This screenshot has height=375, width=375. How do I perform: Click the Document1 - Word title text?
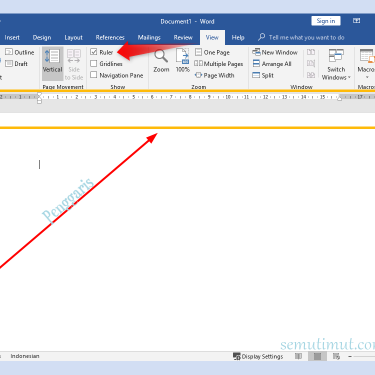(187, 21)
